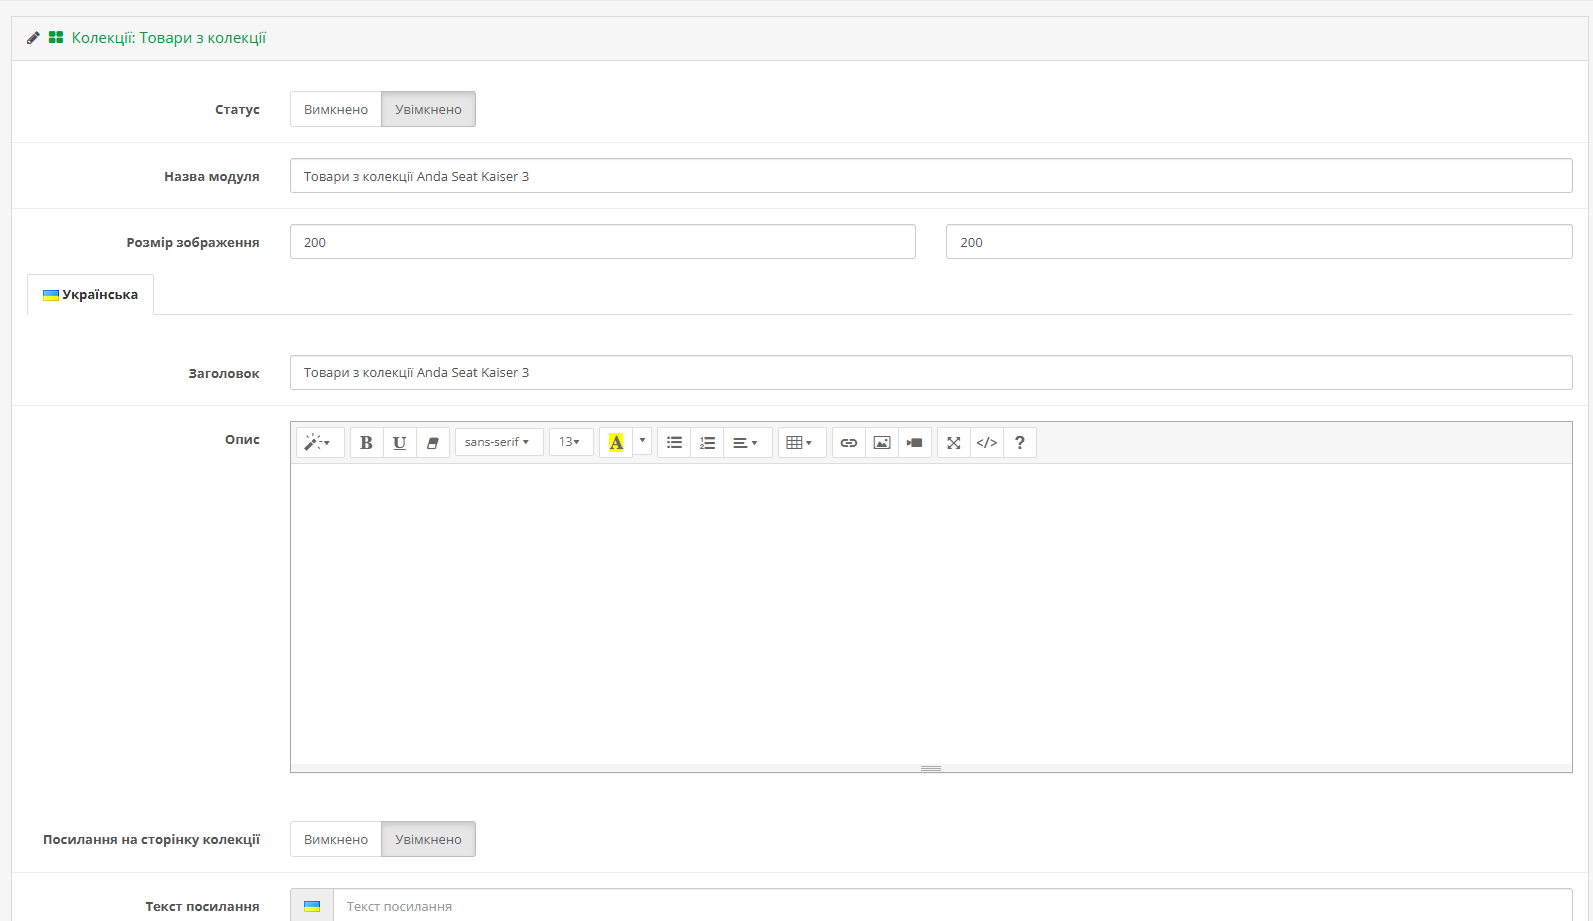The width and height of the screenshot is (1593, 921).
Task: Open the editor help question mark
Action: [1020, 443]
